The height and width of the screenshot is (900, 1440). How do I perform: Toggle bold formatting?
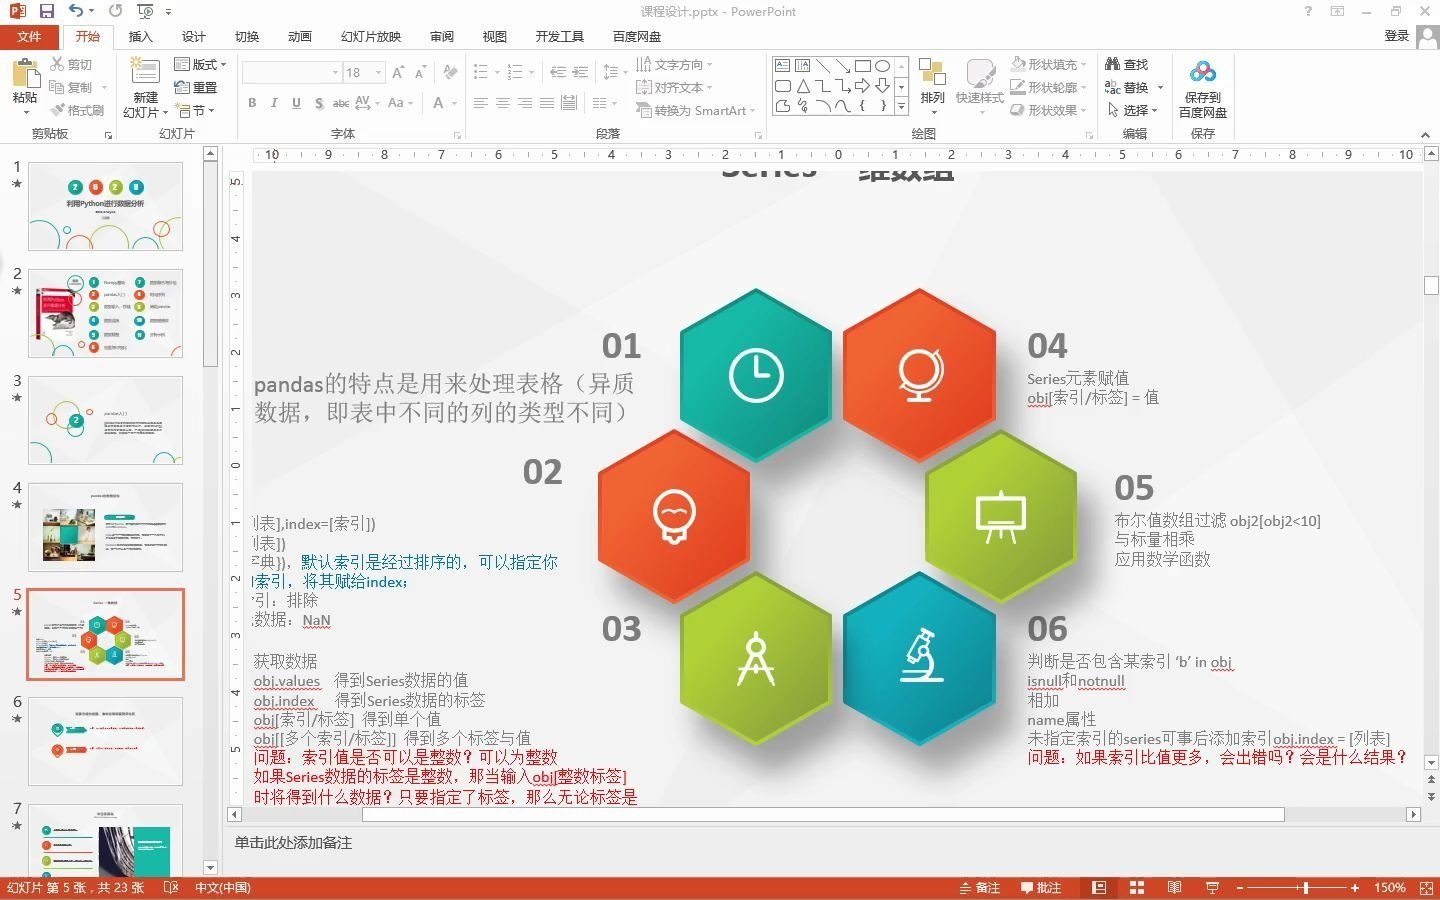pos(252,102)
